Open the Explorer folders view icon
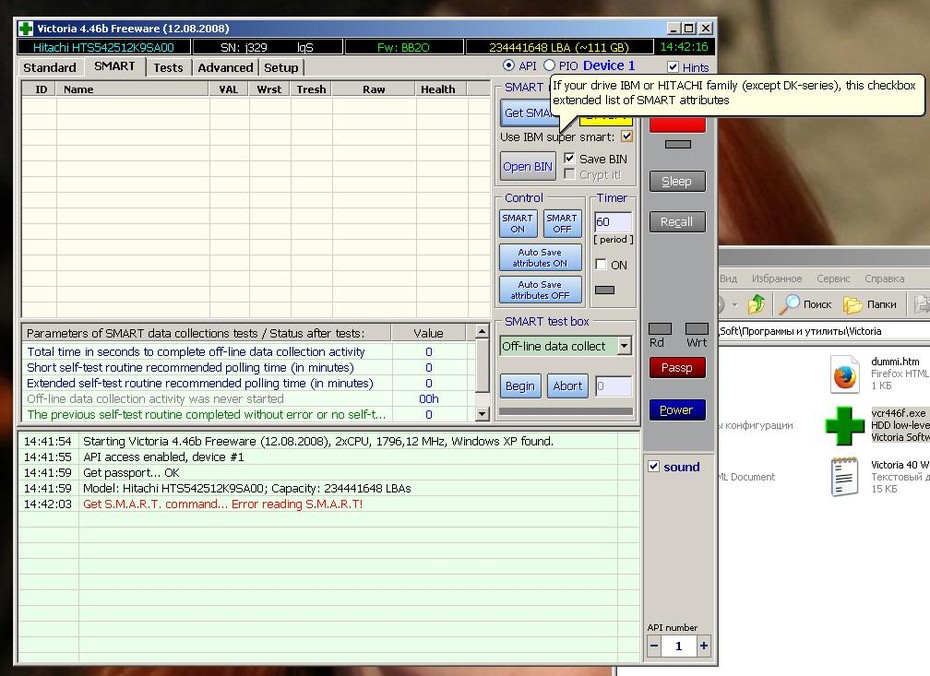This screenshot has height=676, width=930. coord(853,304)
